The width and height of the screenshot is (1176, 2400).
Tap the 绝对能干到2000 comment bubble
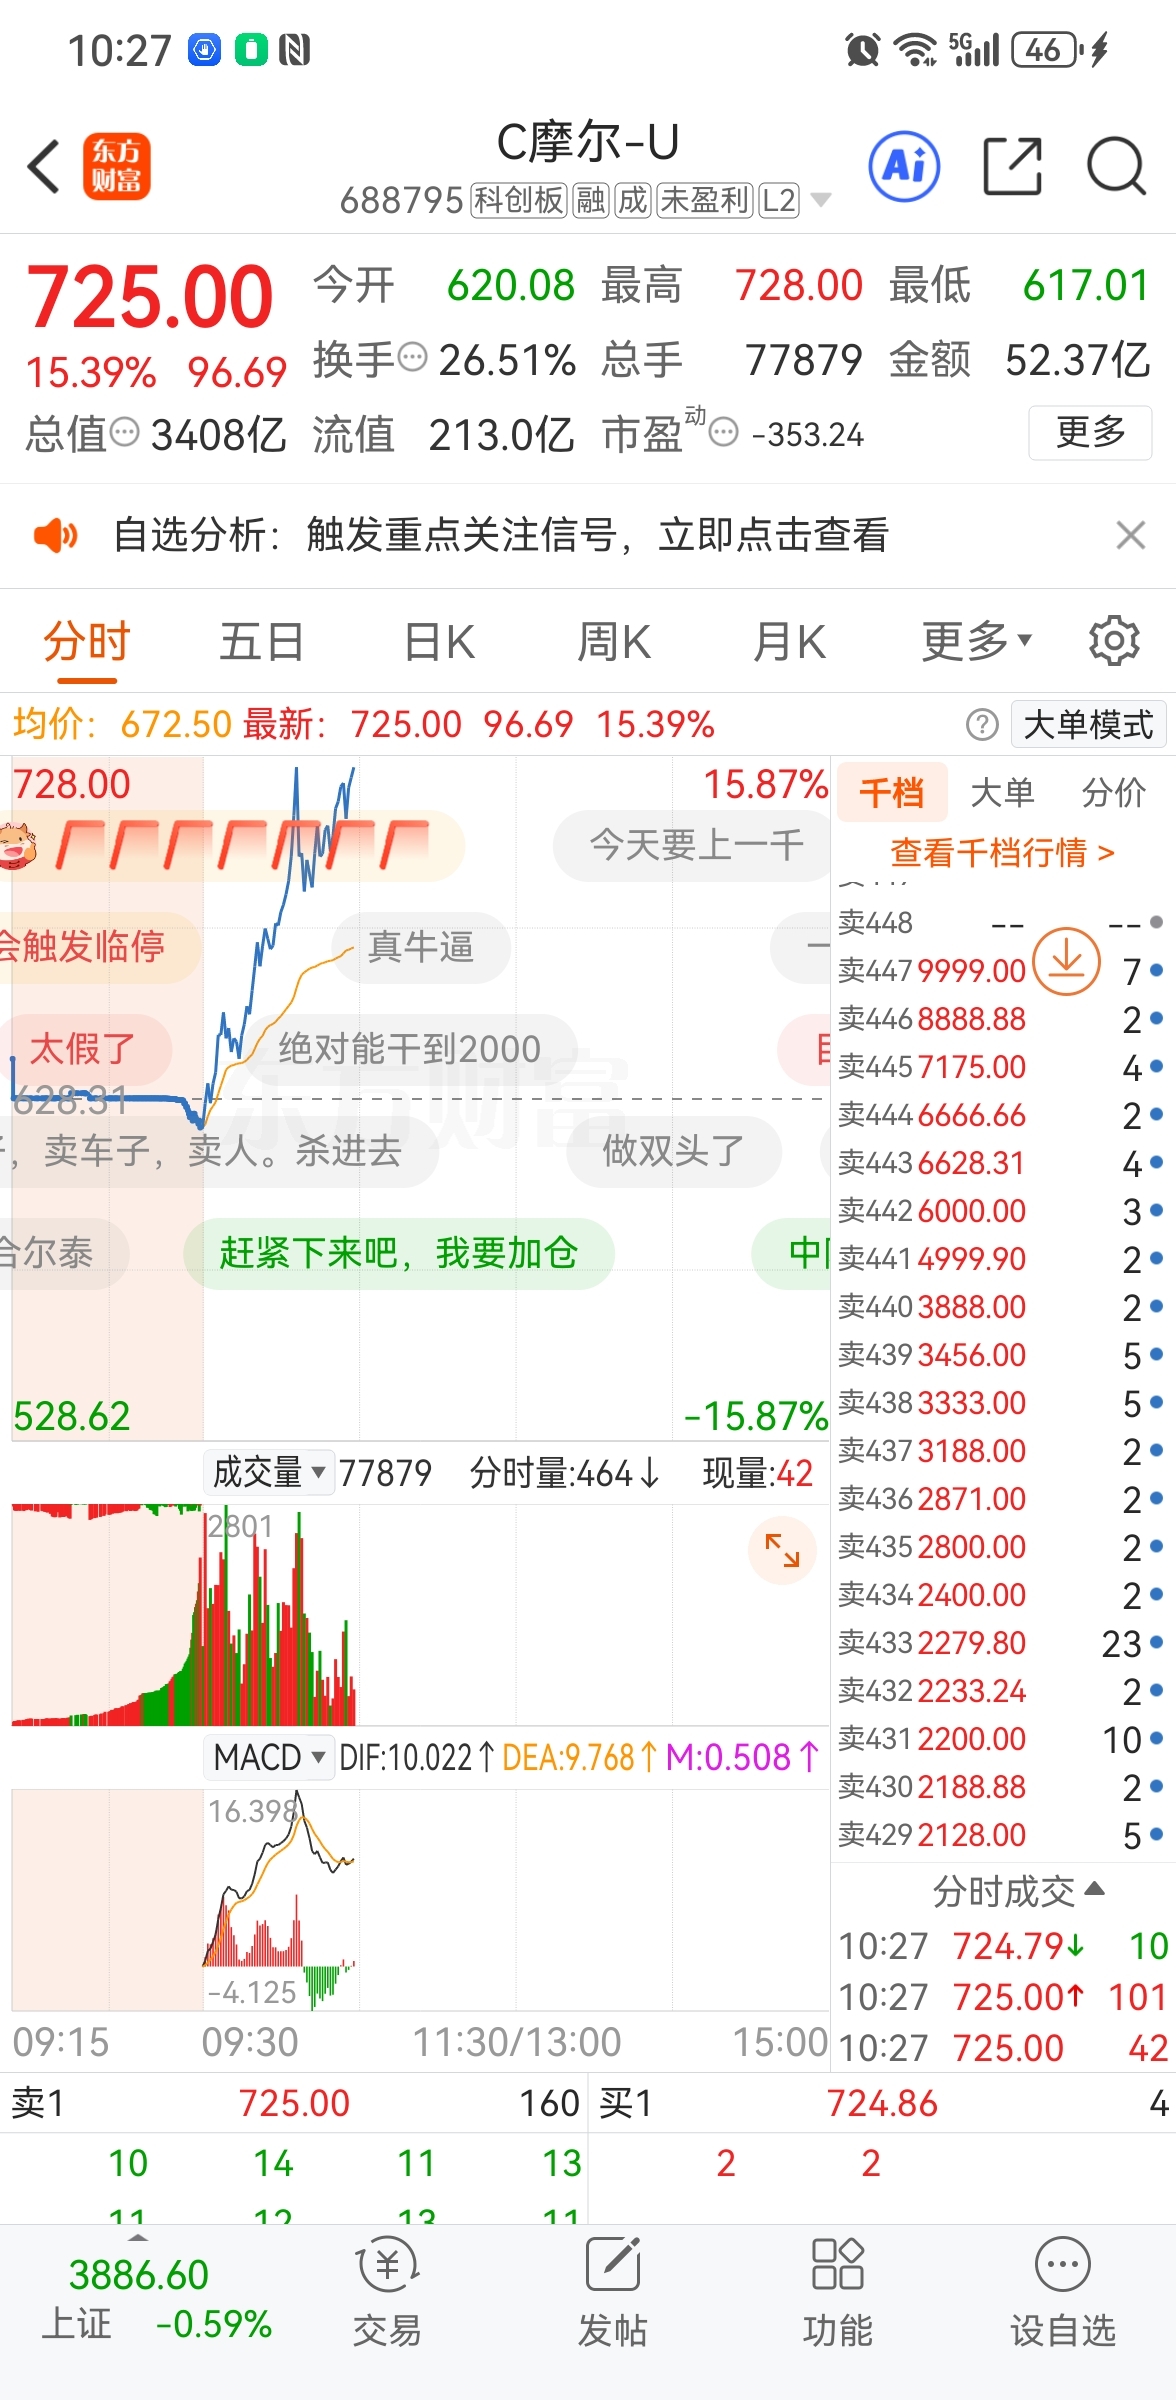coord(409,1049)
